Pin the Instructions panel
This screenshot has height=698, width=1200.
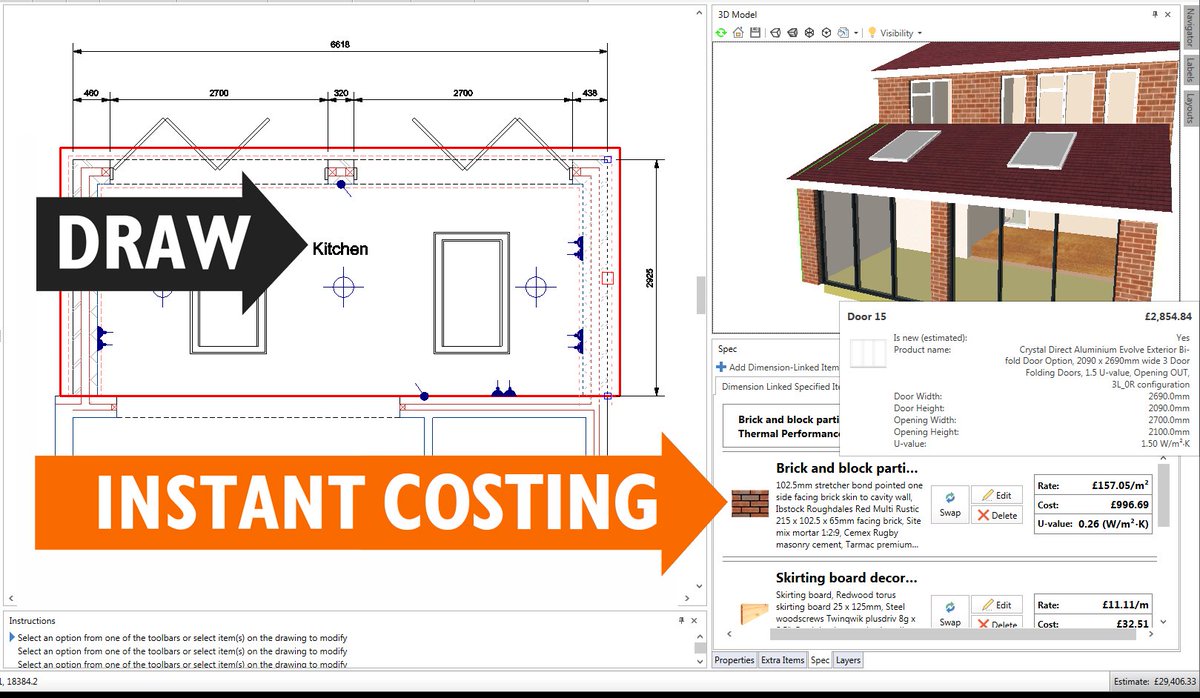tap(681, 621)
